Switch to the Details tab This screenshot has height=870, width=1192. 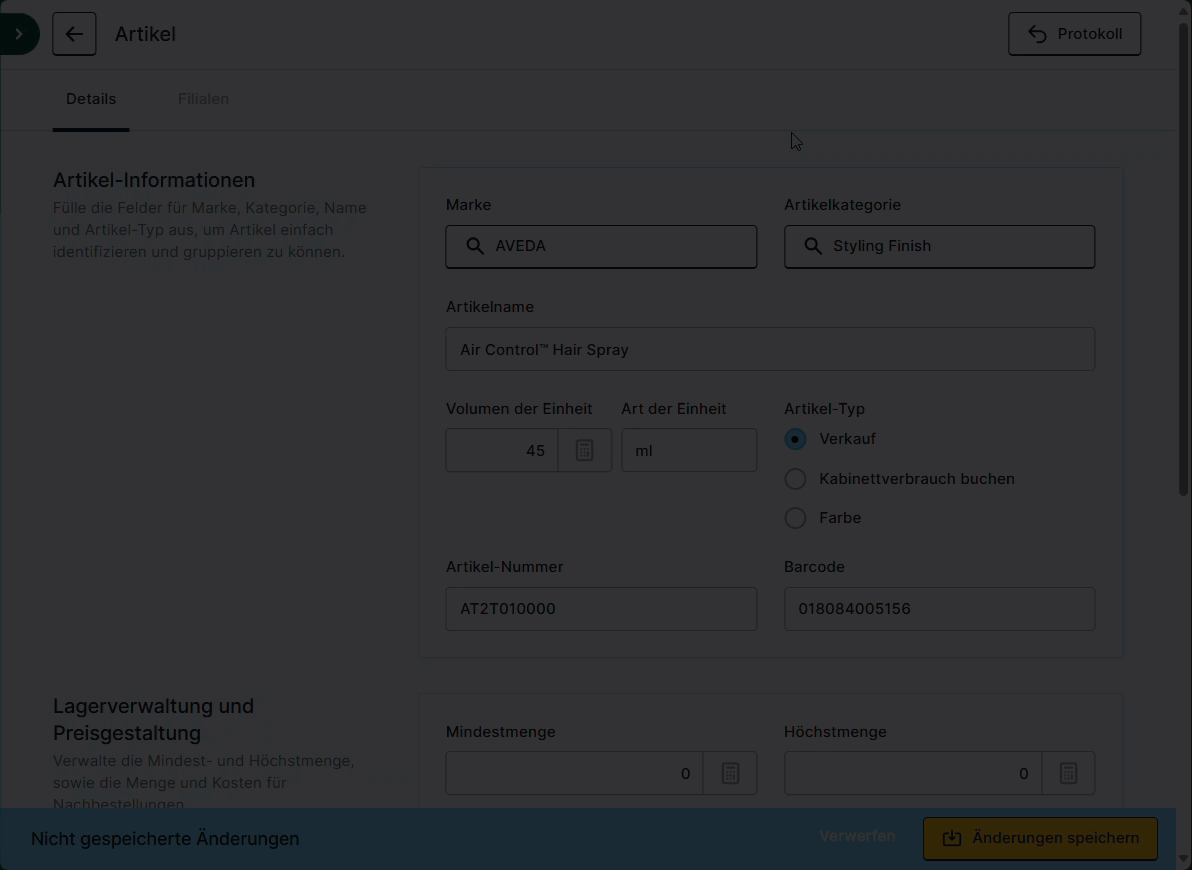(x=91, y=99)
